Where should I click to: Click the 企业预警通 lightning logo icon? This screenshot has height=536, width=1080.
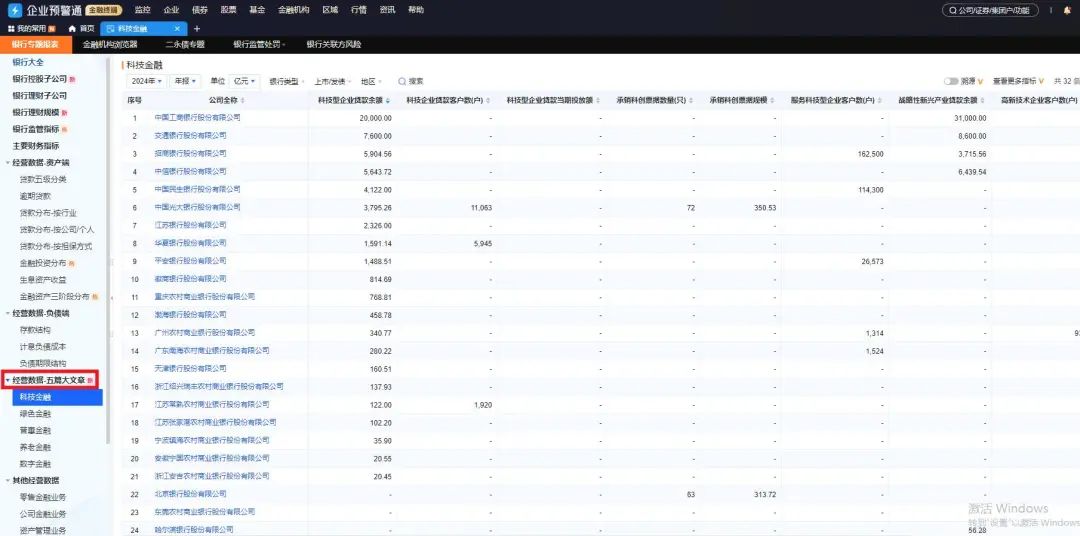pos(14,10)
